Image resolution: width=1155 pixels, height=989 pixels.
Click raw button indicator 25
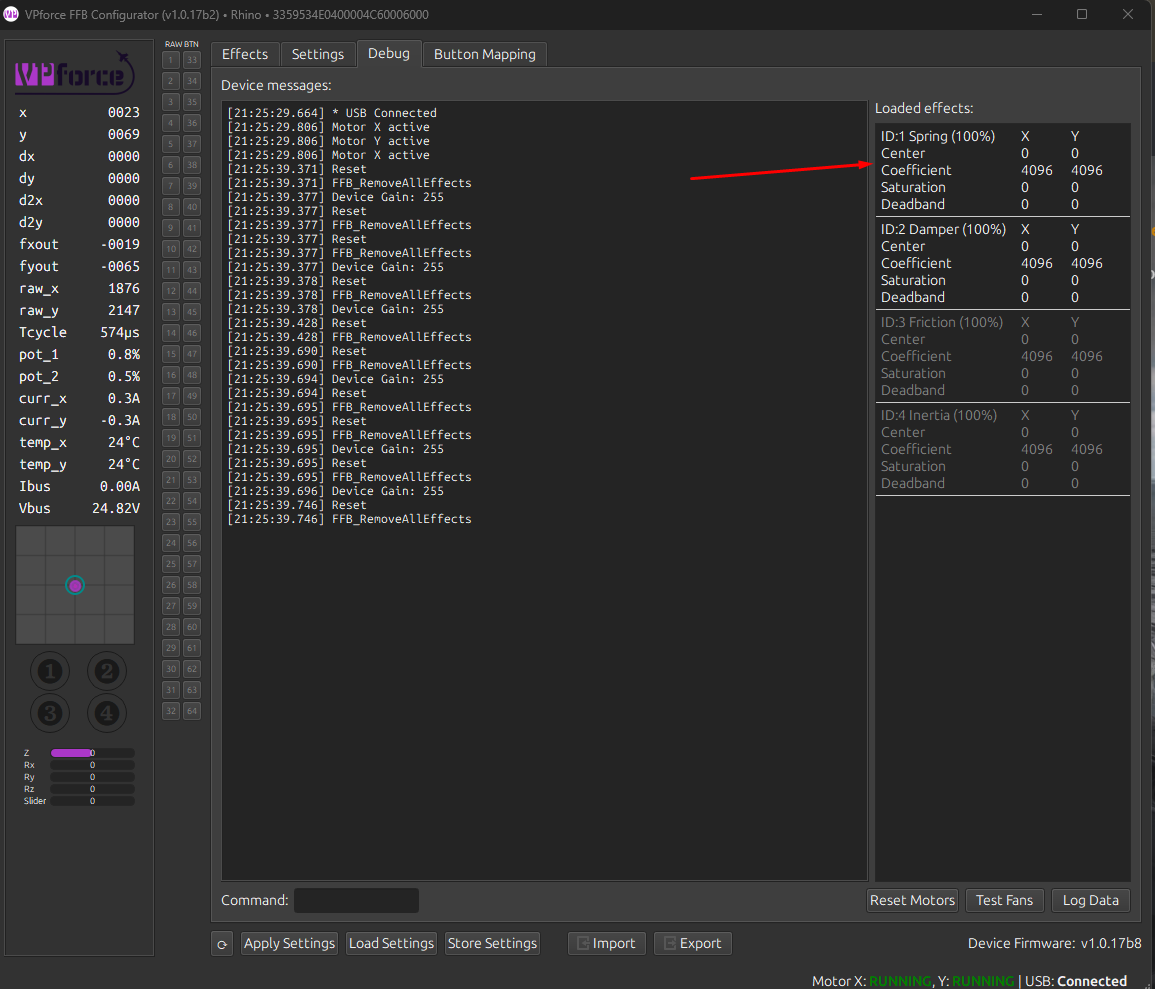click(x=171, y=563)
